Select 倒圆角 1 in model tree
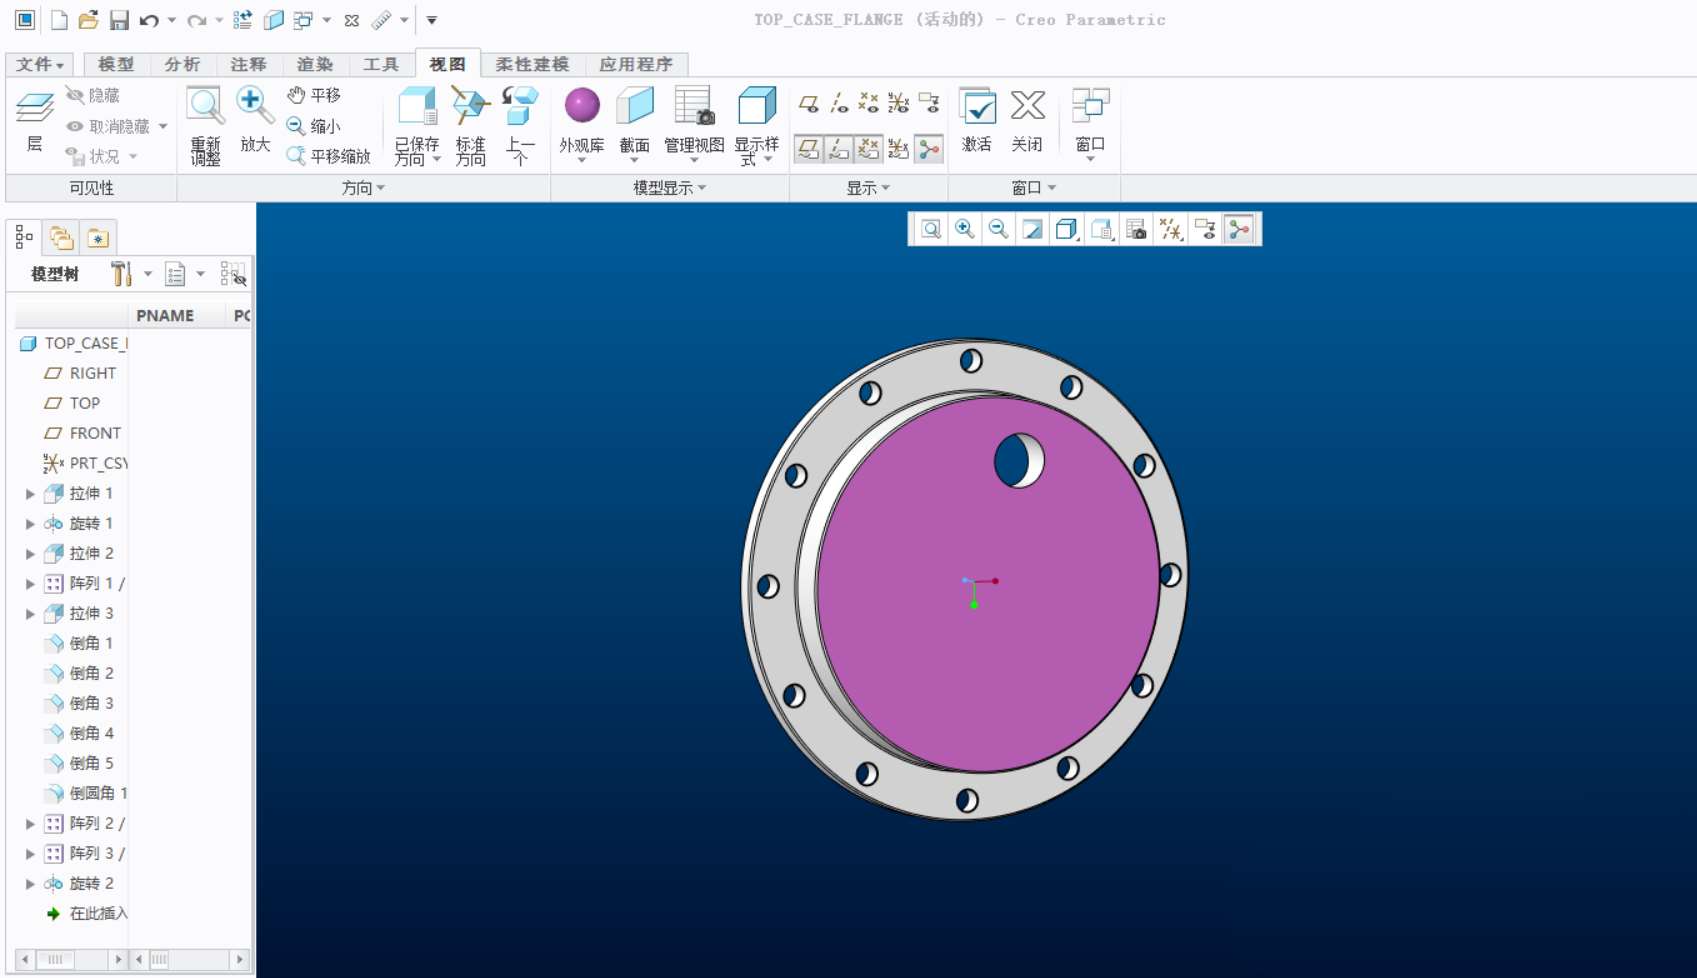This screenshot has width=1697, height=978. pyautogui.click(x=86, y=794)
